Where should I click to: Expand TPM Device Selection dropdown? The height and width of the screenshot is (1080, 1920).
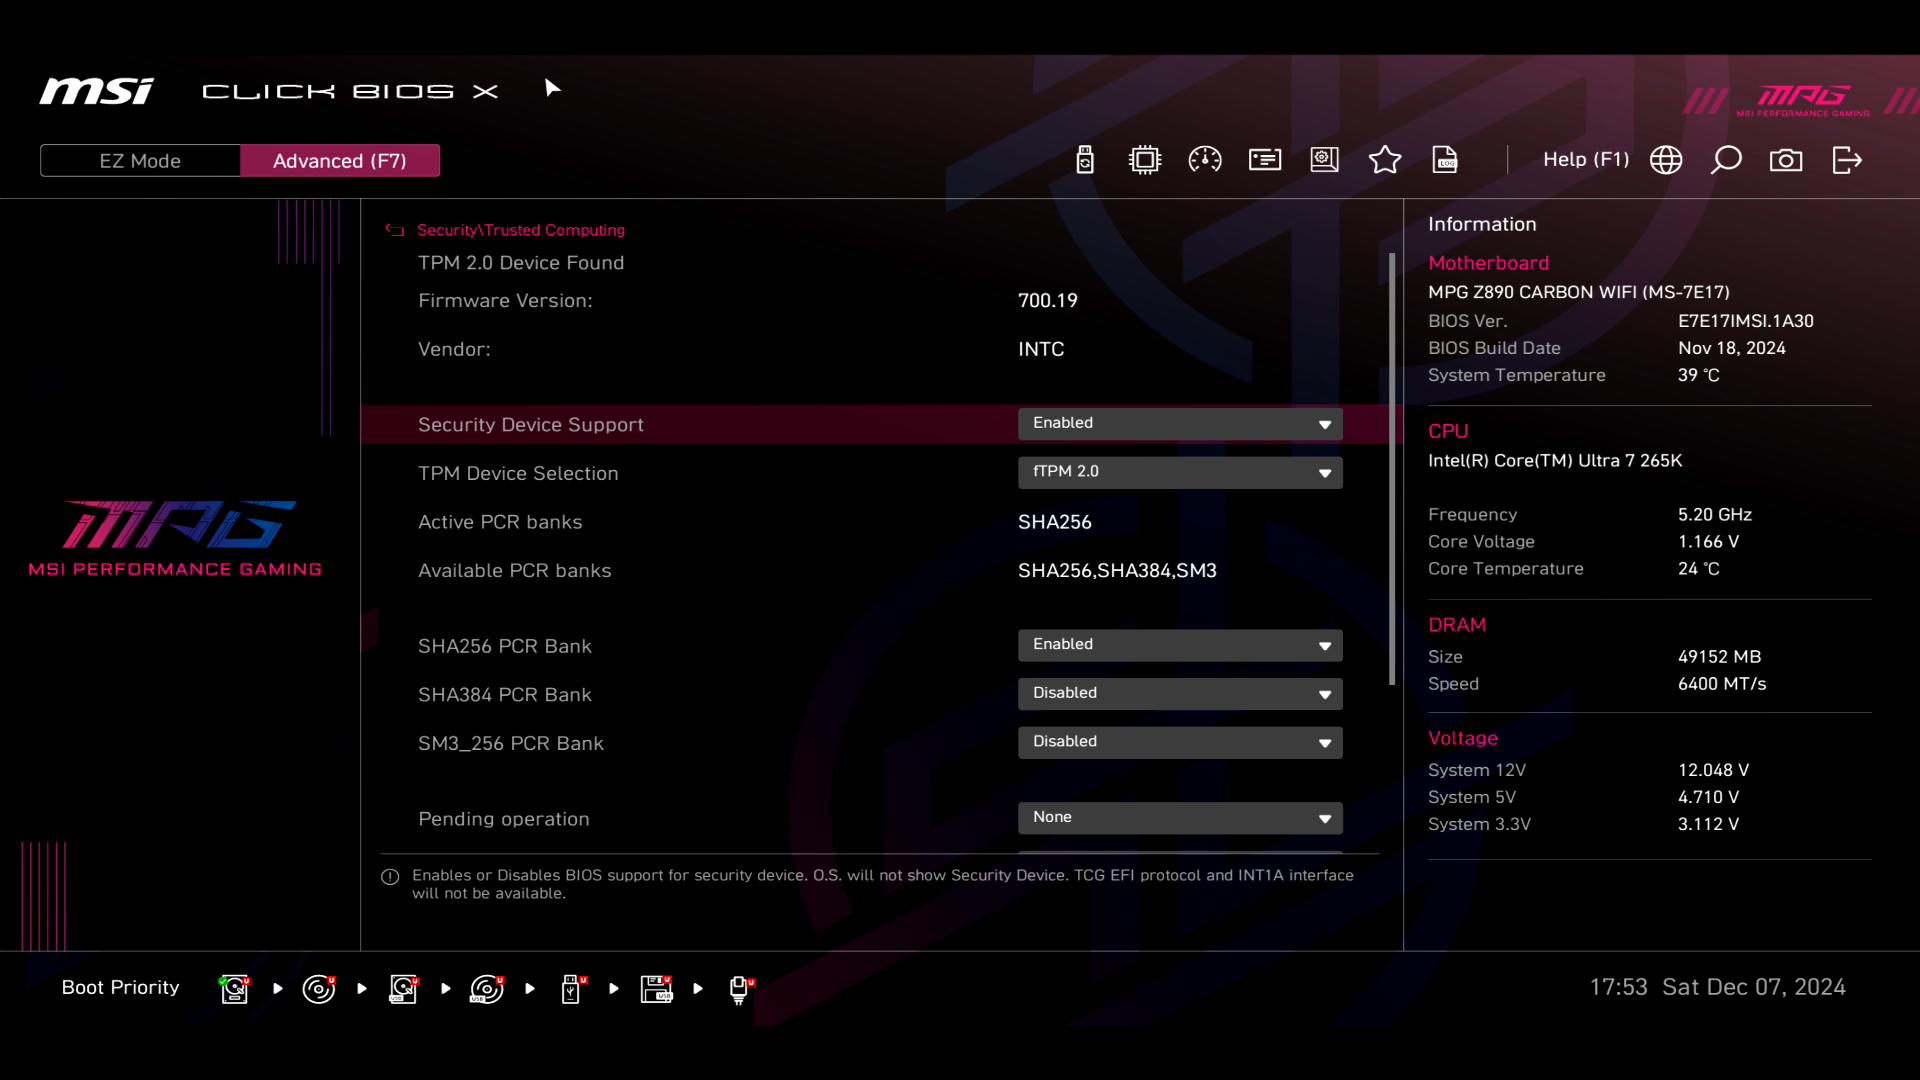pyautogui.click(x=1180, y=472)
